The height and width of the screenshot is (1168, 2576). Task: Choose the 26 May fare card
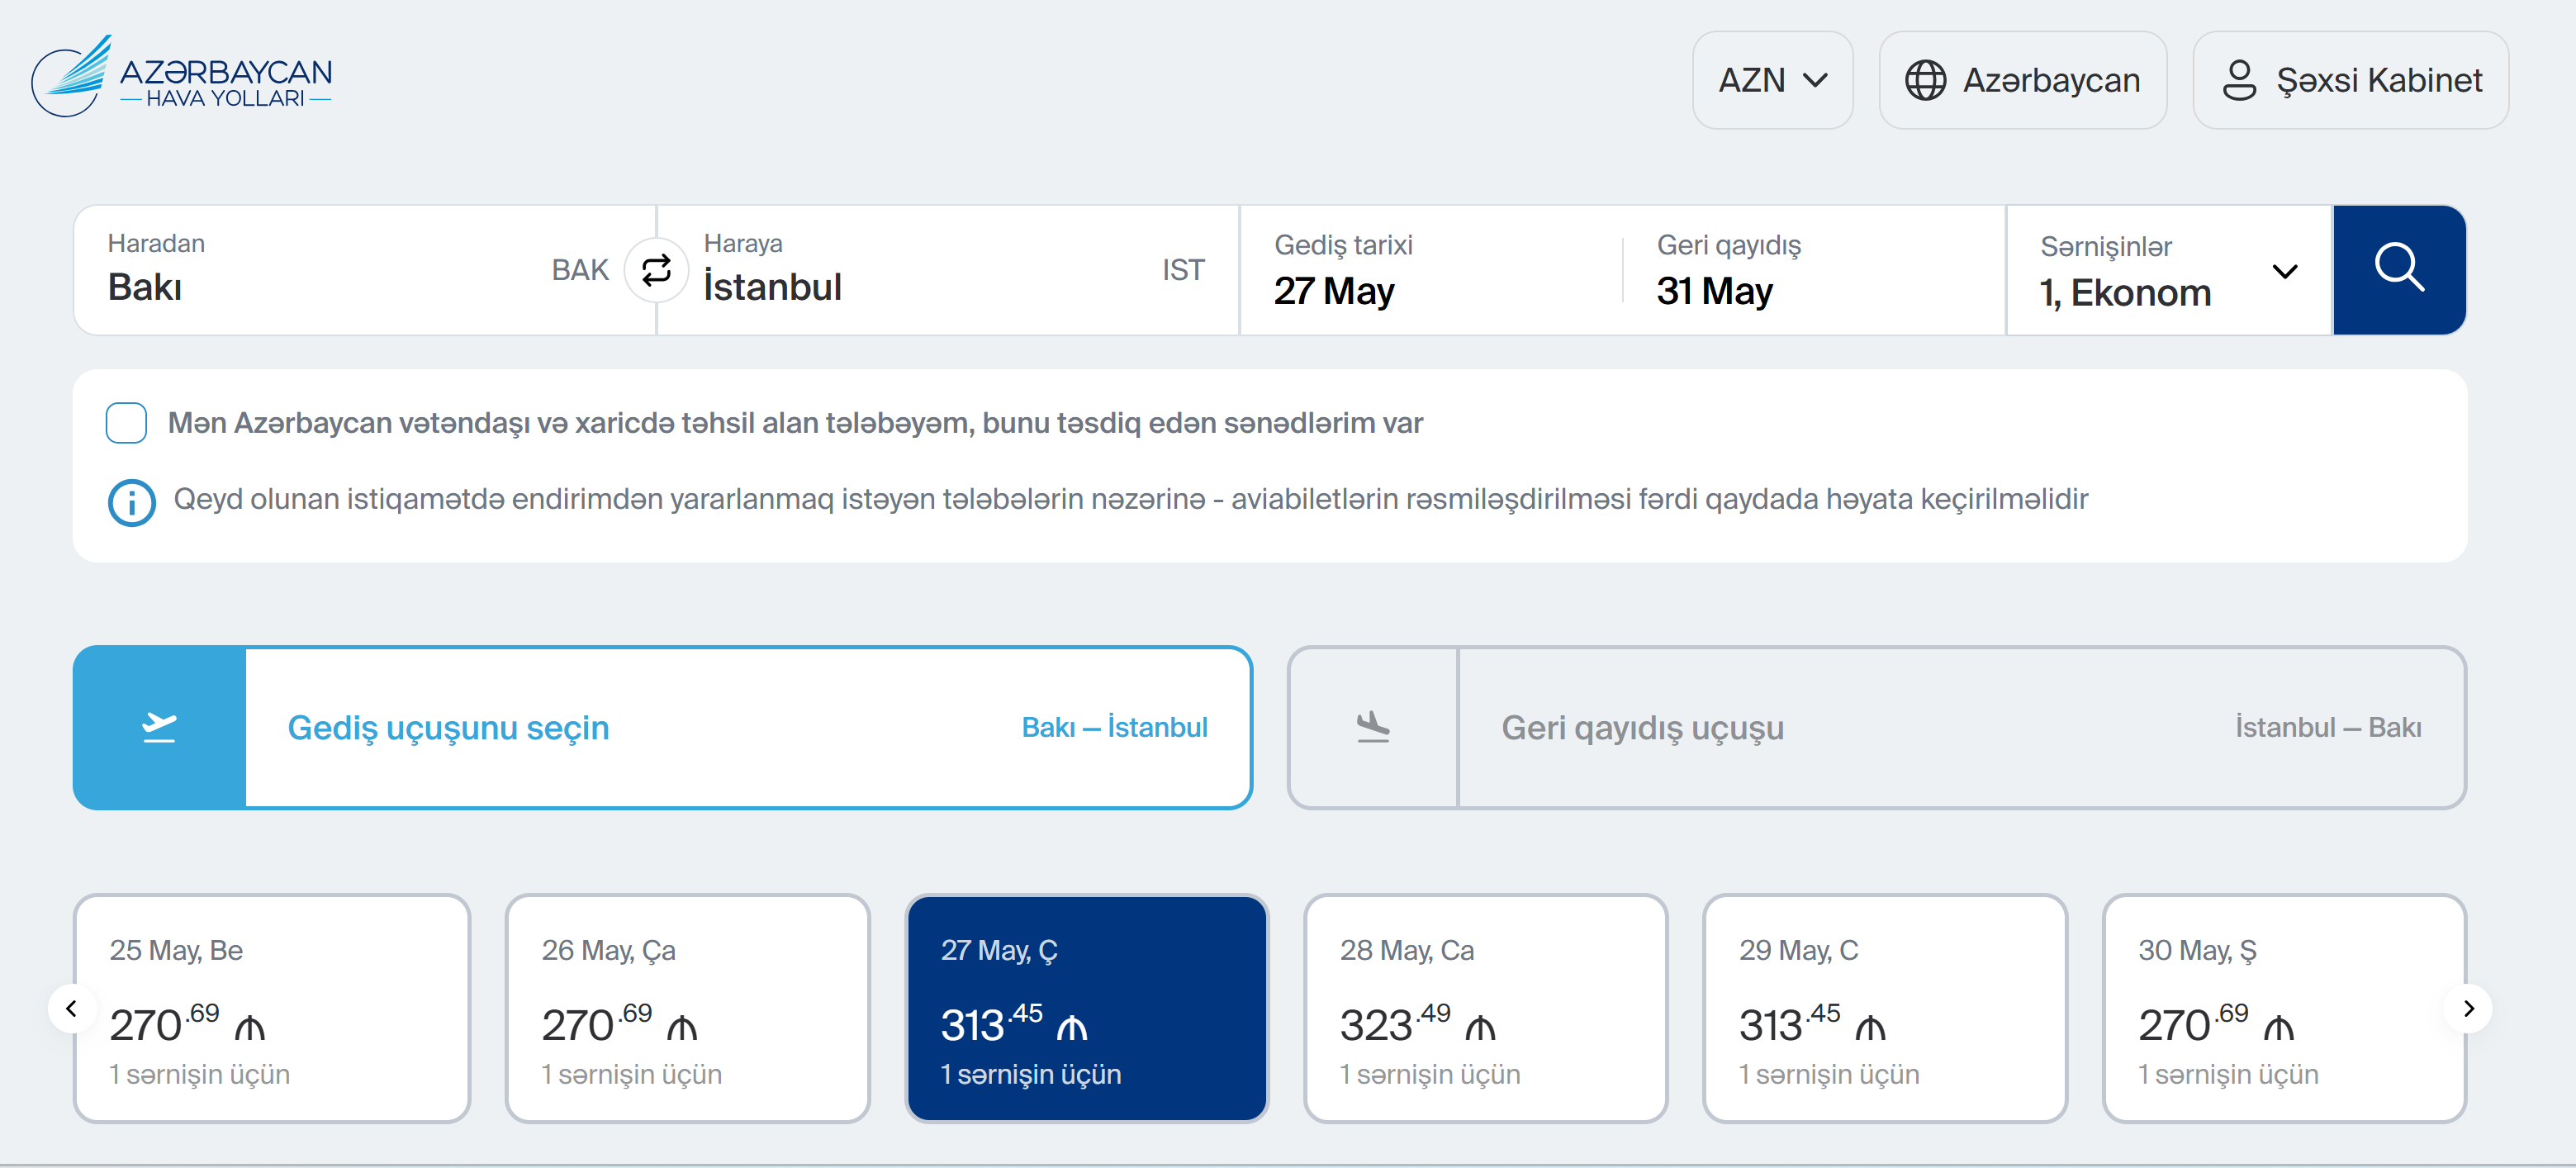[x=687, y=1008]
